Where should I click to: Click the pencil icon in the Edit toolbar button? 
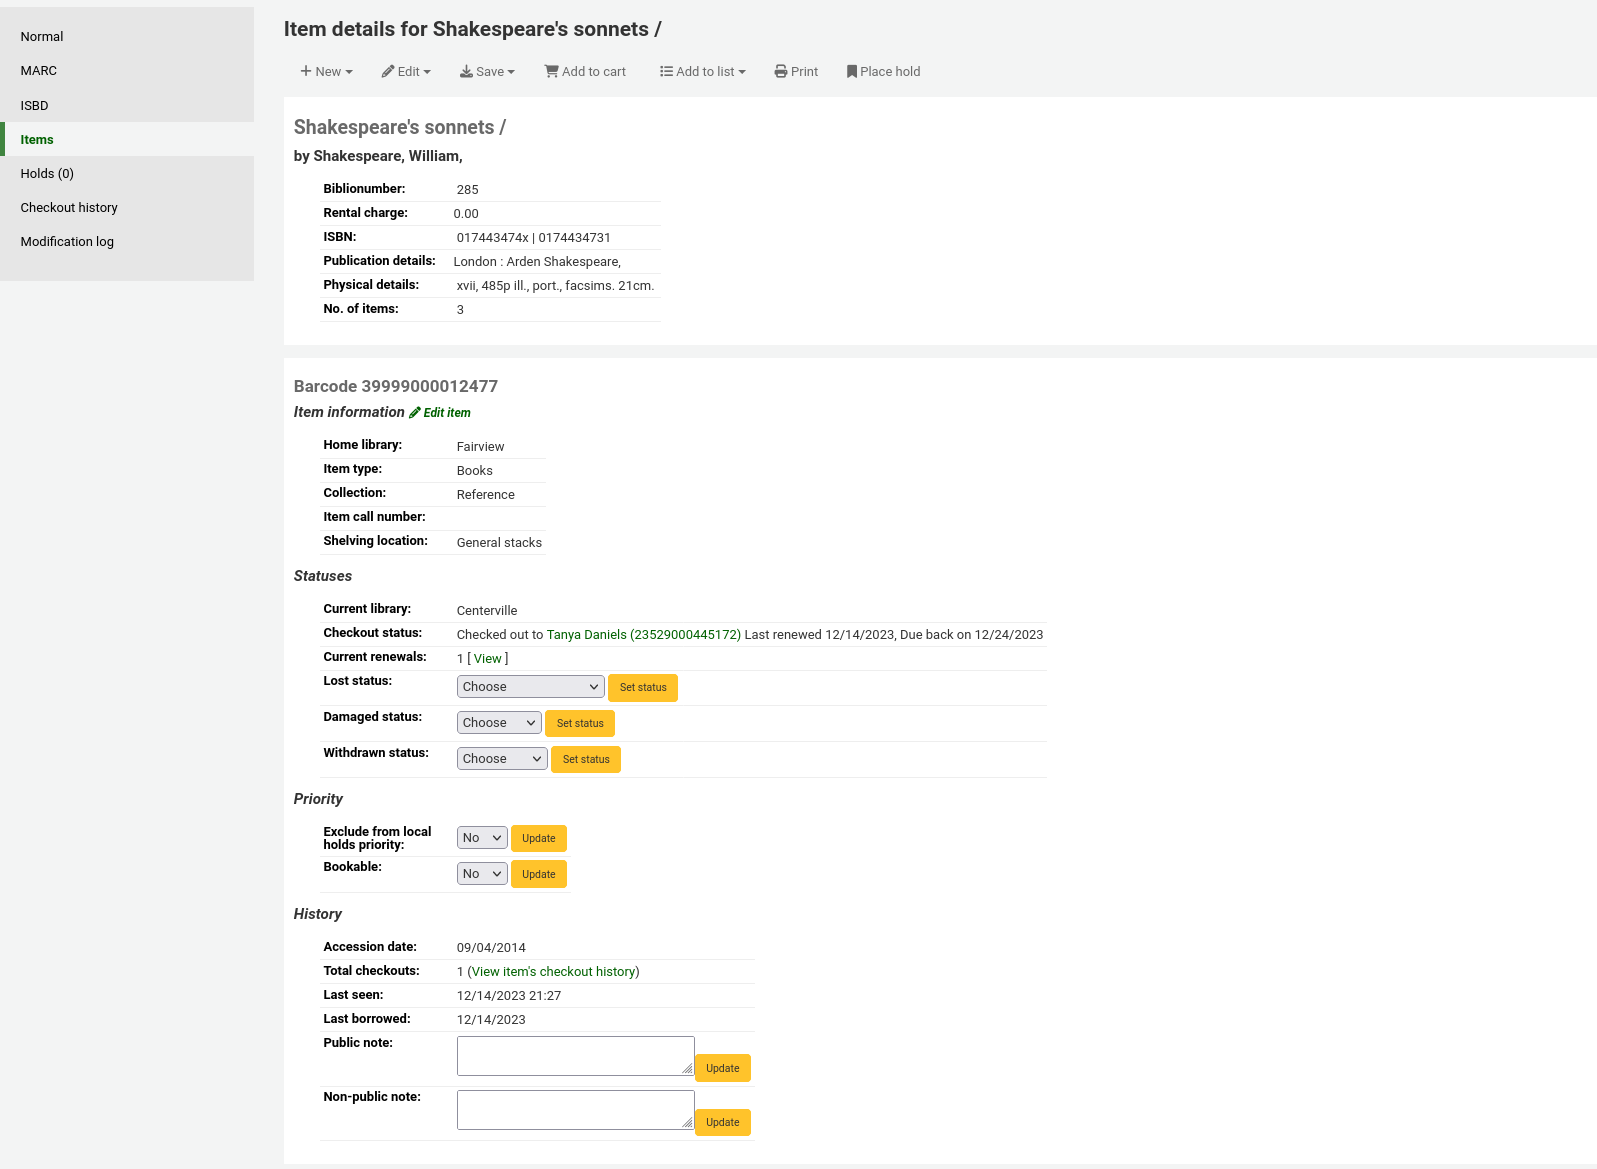[388, 71]
